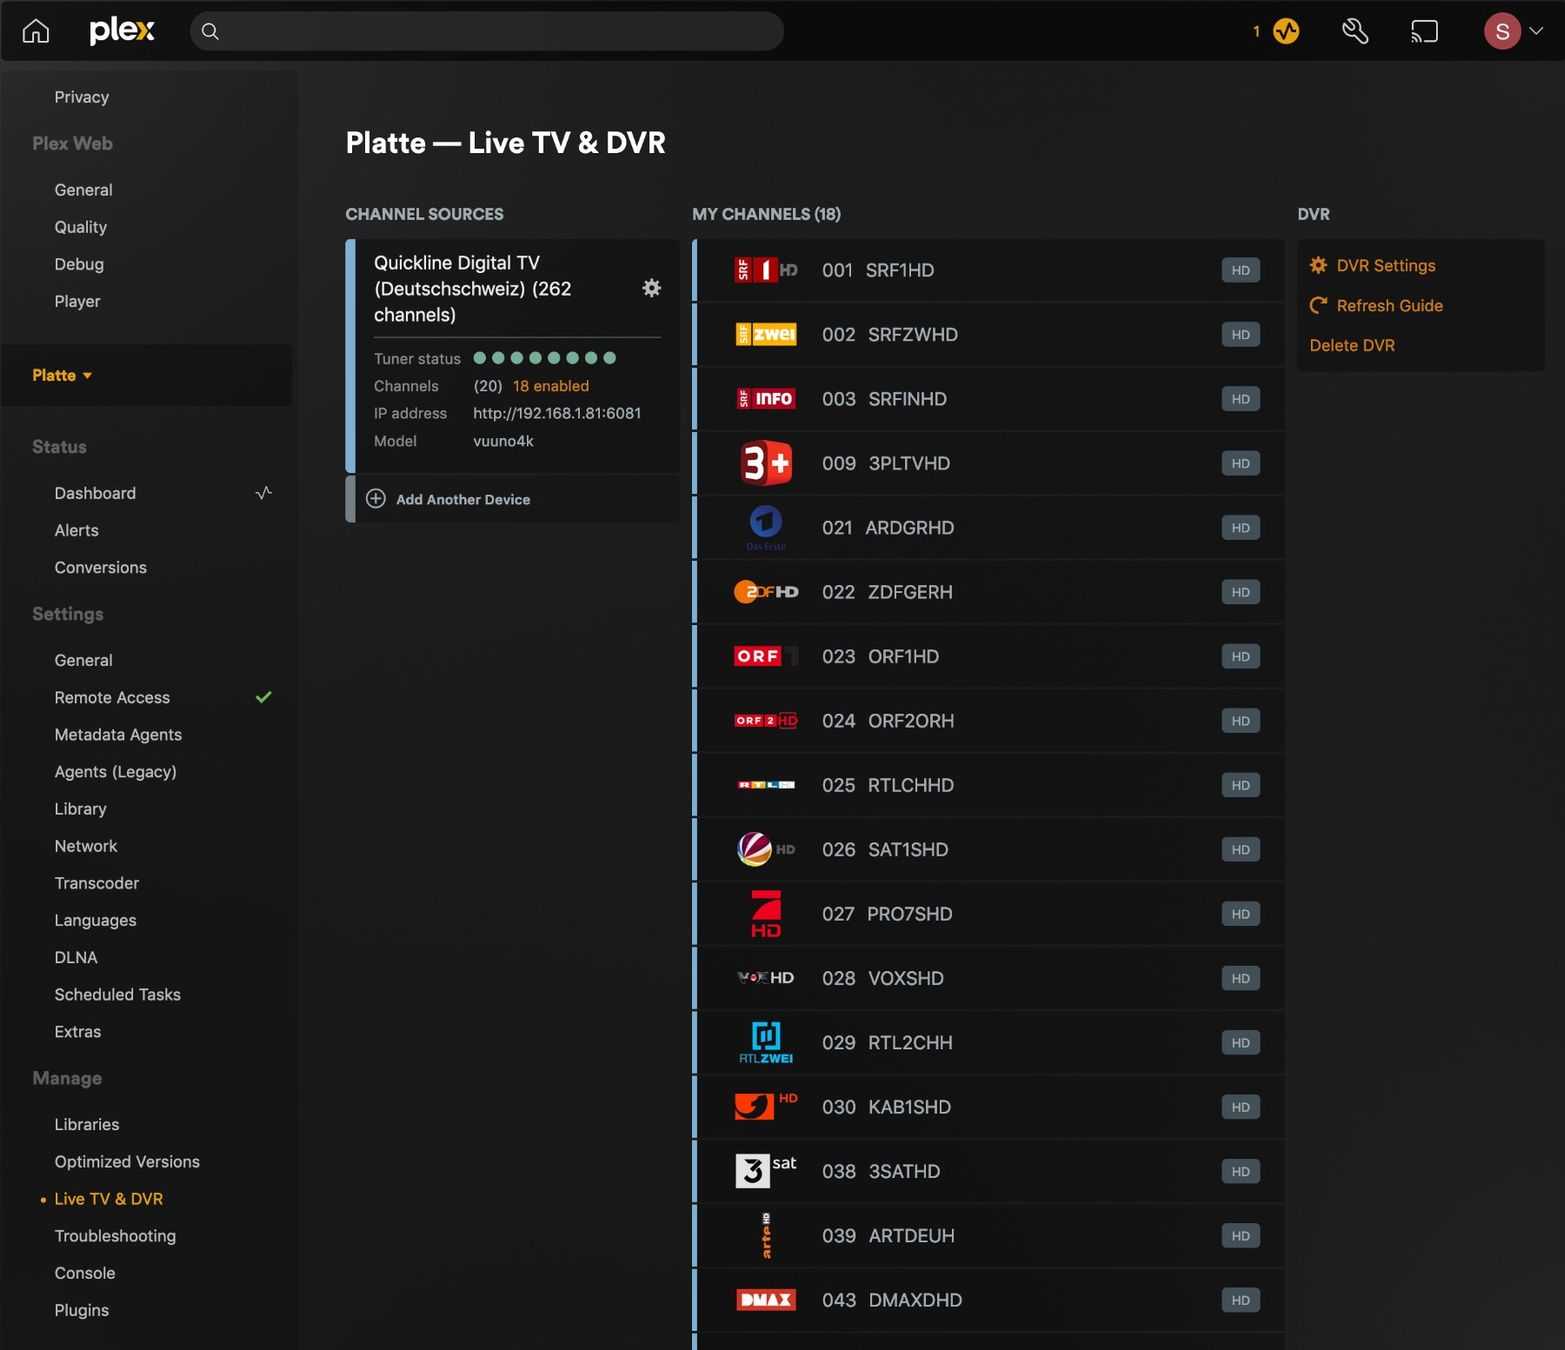Click the ProSieben HD channel logo
Viewport: 1565px width, 1350px height.
coord(766,914)
